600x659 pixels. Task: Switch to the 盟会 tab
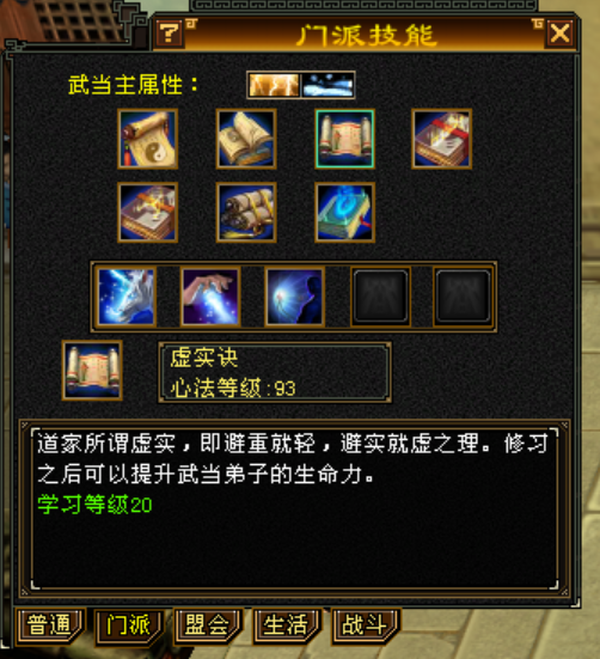click(208, 626)
